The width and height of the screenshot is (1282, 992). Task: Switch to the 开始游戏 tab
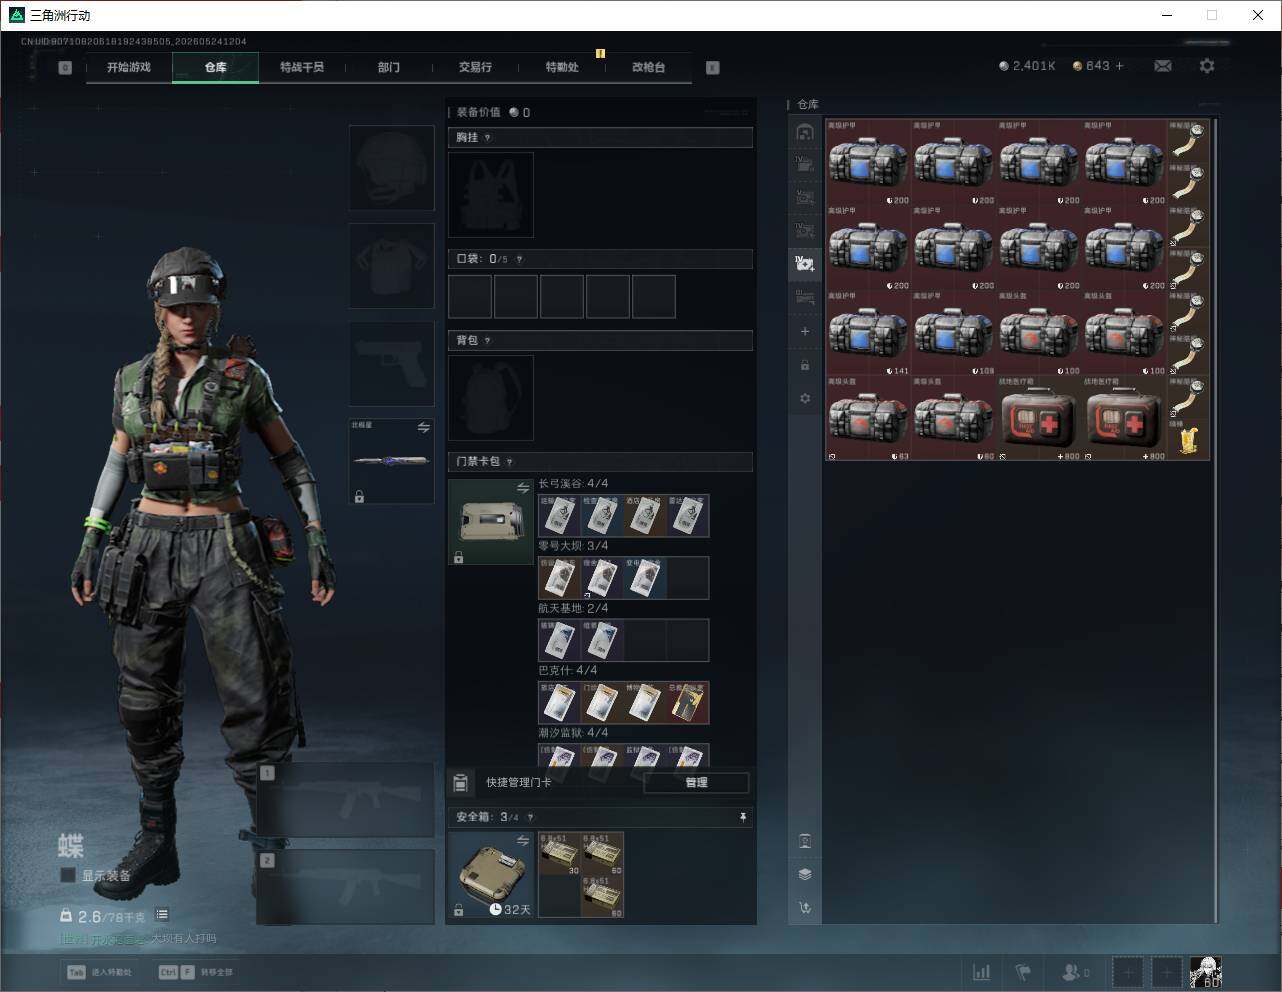coord(129,67)
